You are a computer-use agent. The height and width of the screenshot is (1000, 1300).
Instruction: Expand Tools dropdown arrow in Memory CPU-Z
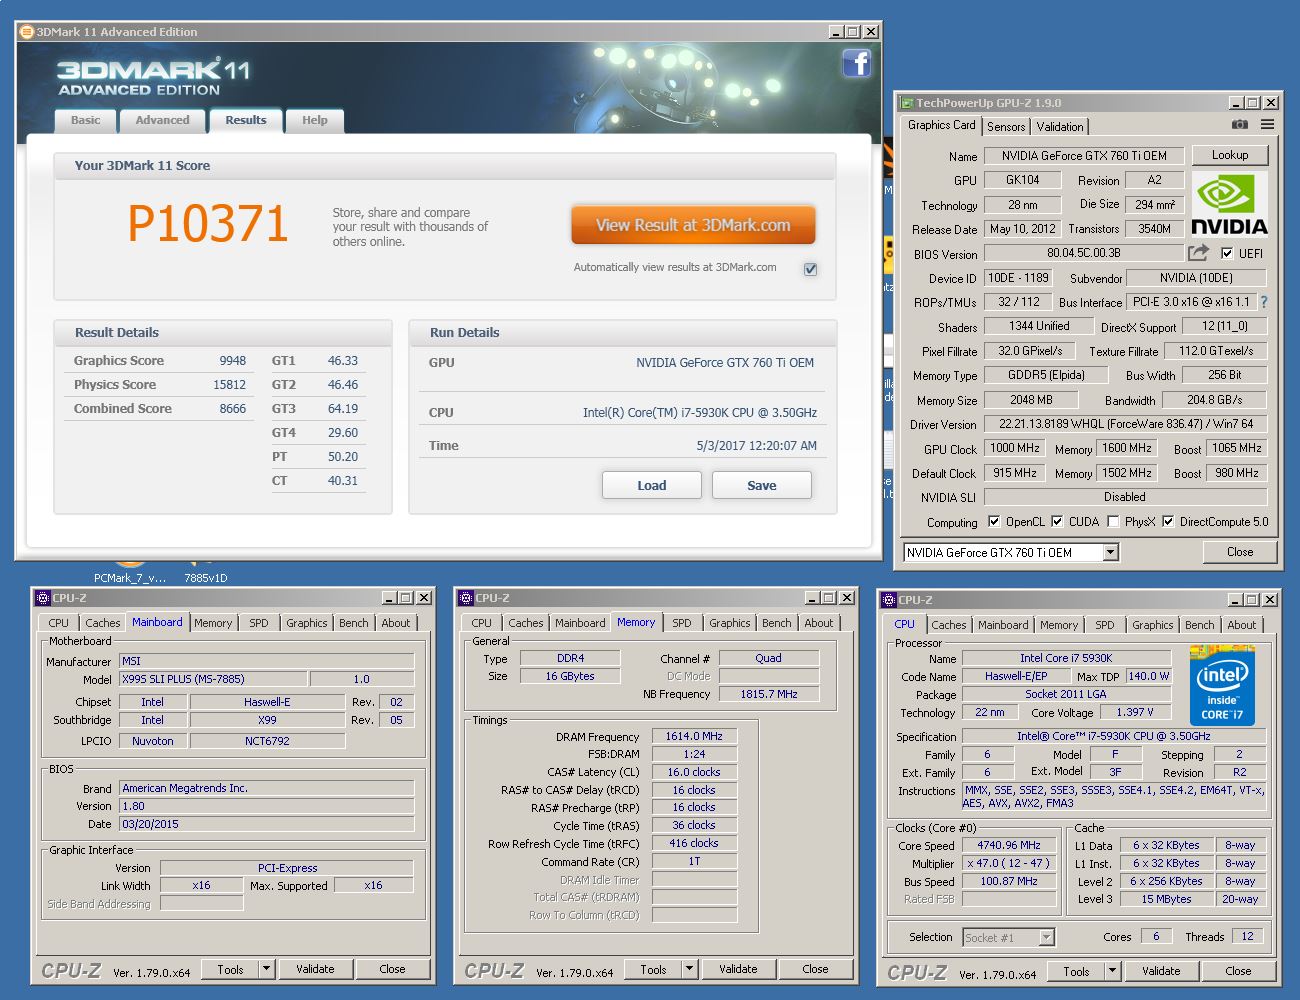click(x=689, y=969)
